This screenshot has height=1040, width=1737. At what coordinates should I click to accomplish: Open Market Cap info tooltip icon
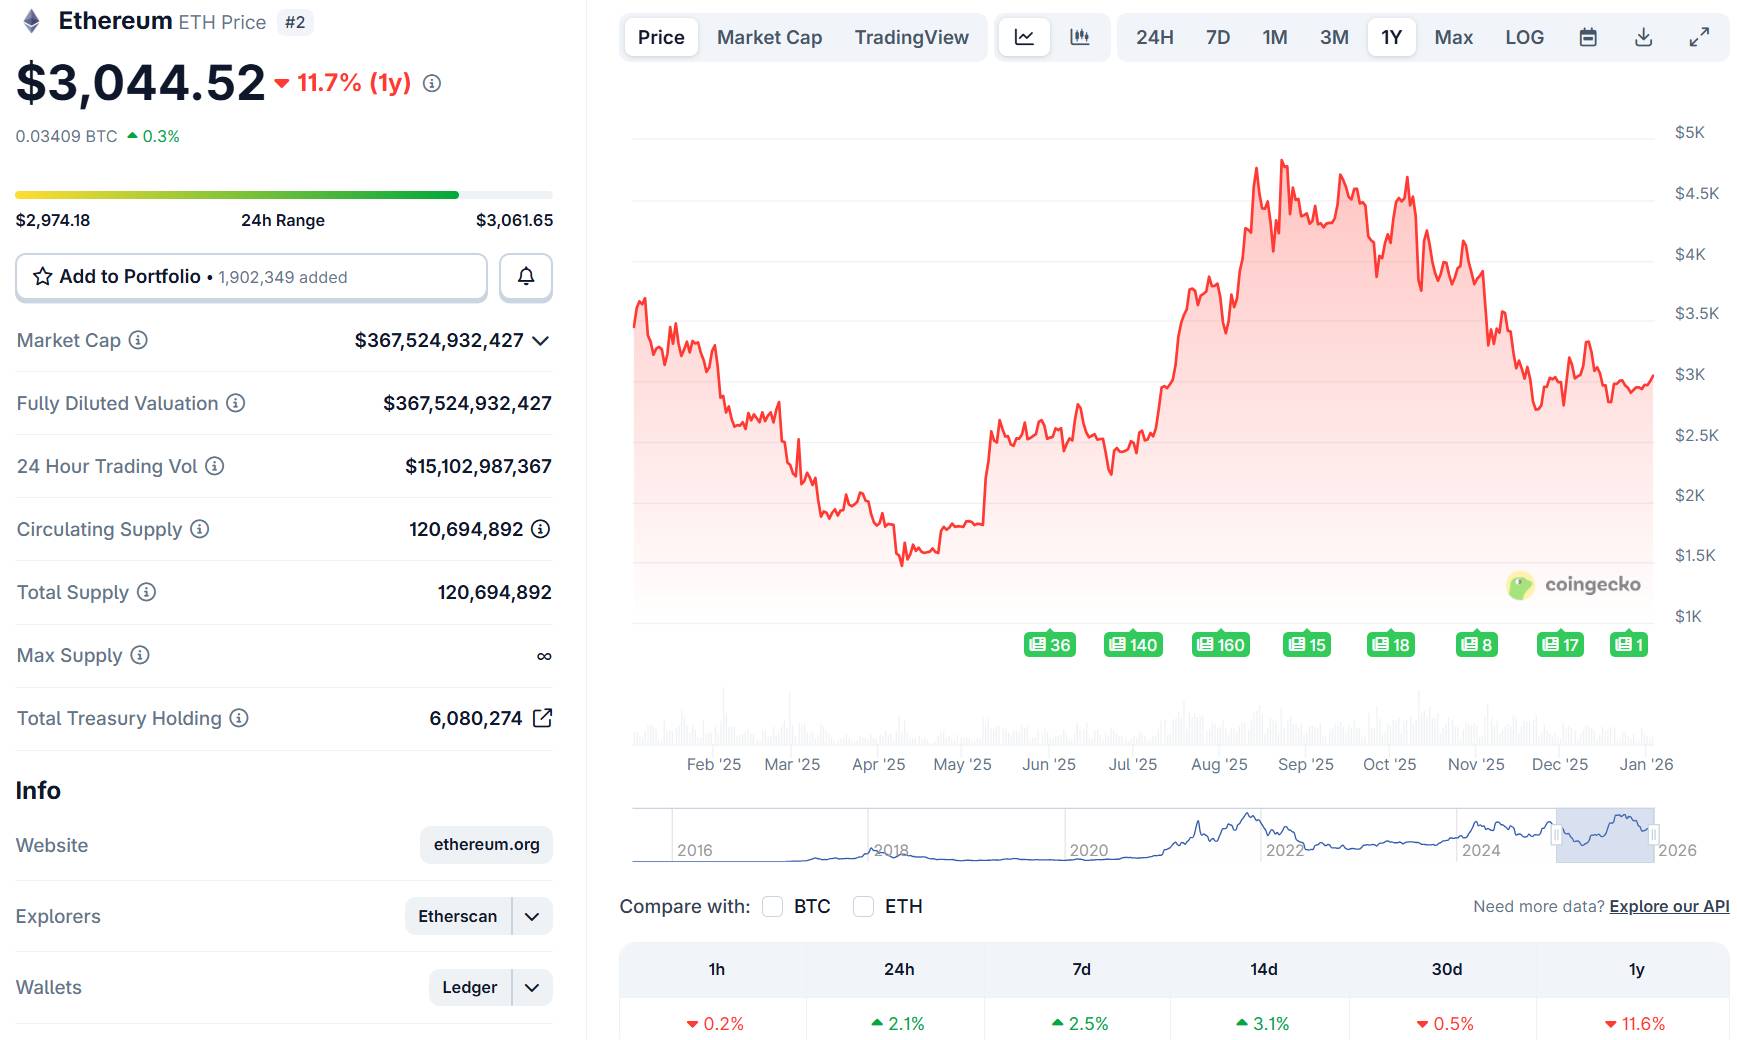[139, 340]
